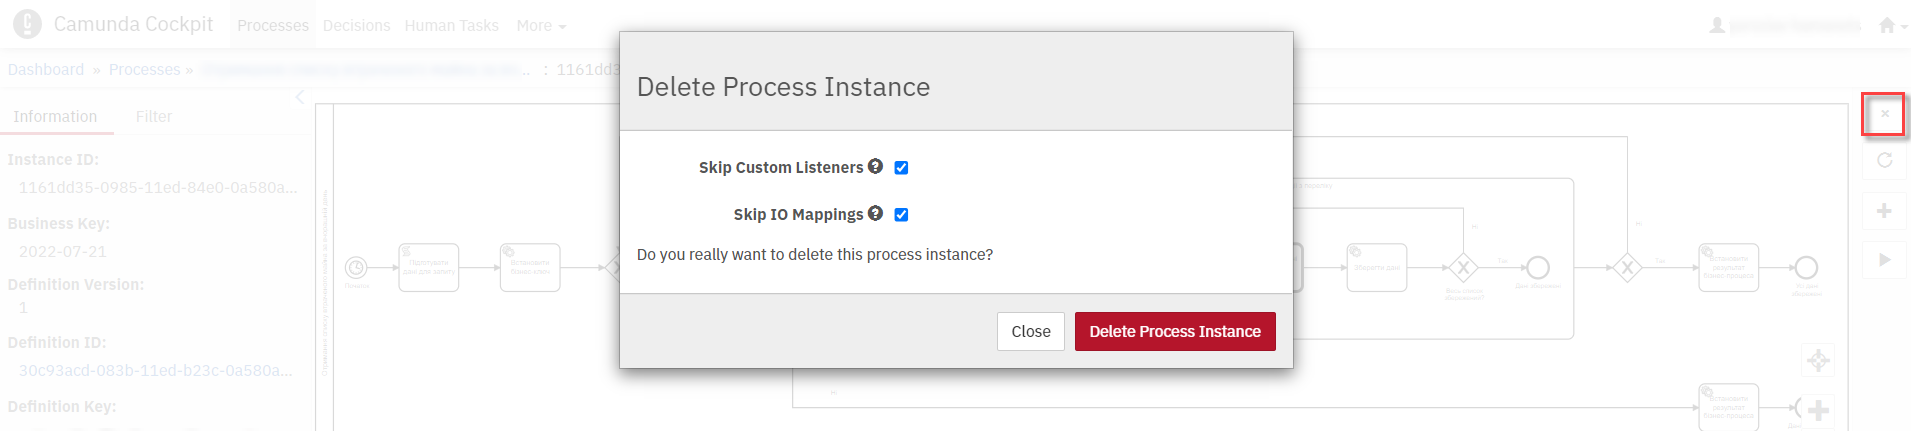Screen dimensions: 1911x431
Task: Uncheck the Skip IO Mappings checkbox
Action: coord(901,215)
